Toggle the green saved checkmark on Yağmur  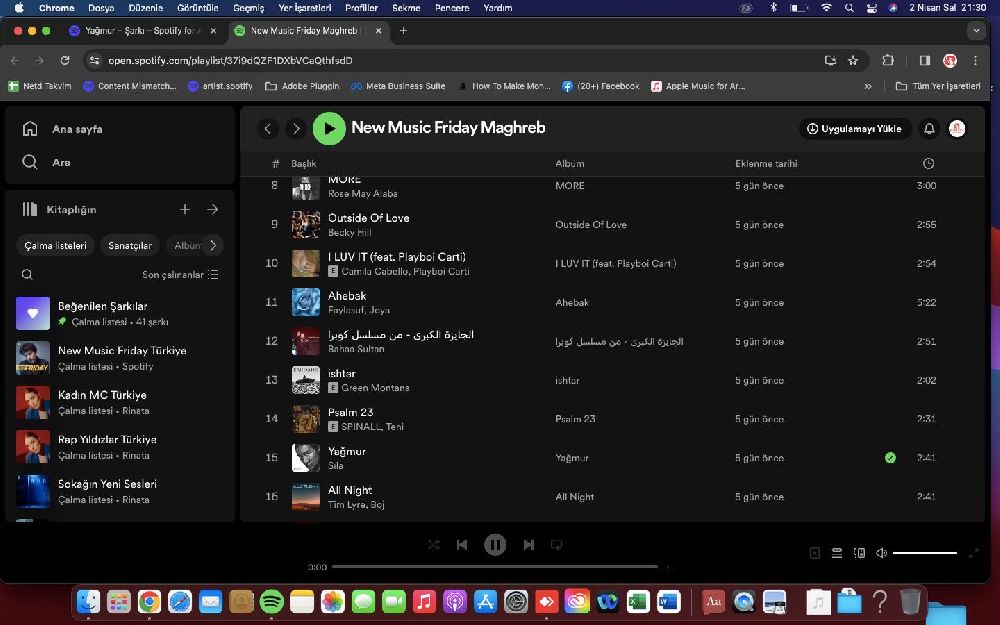pyautogui.click(x=890, y=458)
